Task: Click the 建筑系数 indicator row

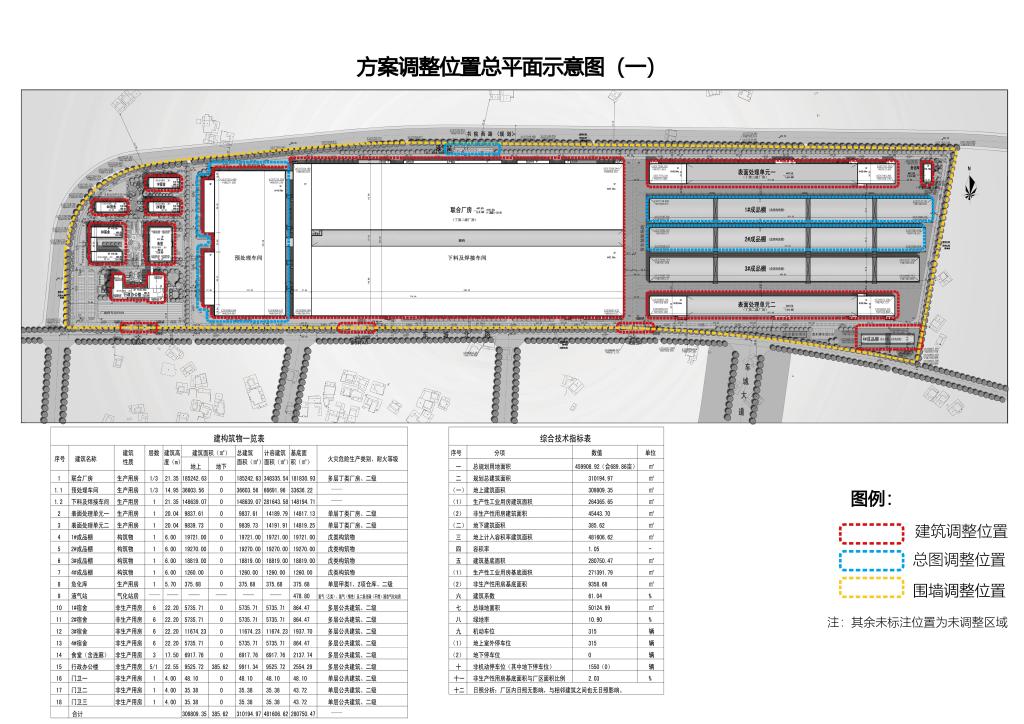Action: [x=556, y=596]
